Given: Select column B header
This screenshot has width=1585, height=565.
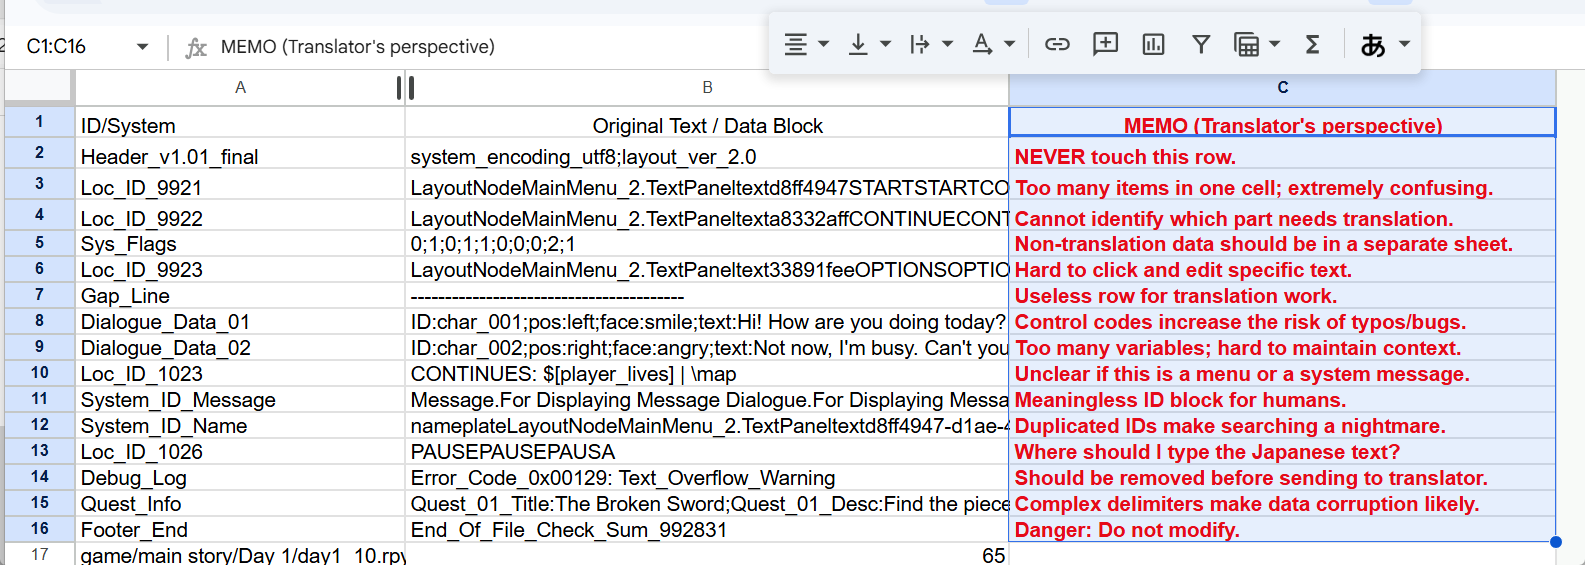Looking at the screenshot, I should pos(707,88).
